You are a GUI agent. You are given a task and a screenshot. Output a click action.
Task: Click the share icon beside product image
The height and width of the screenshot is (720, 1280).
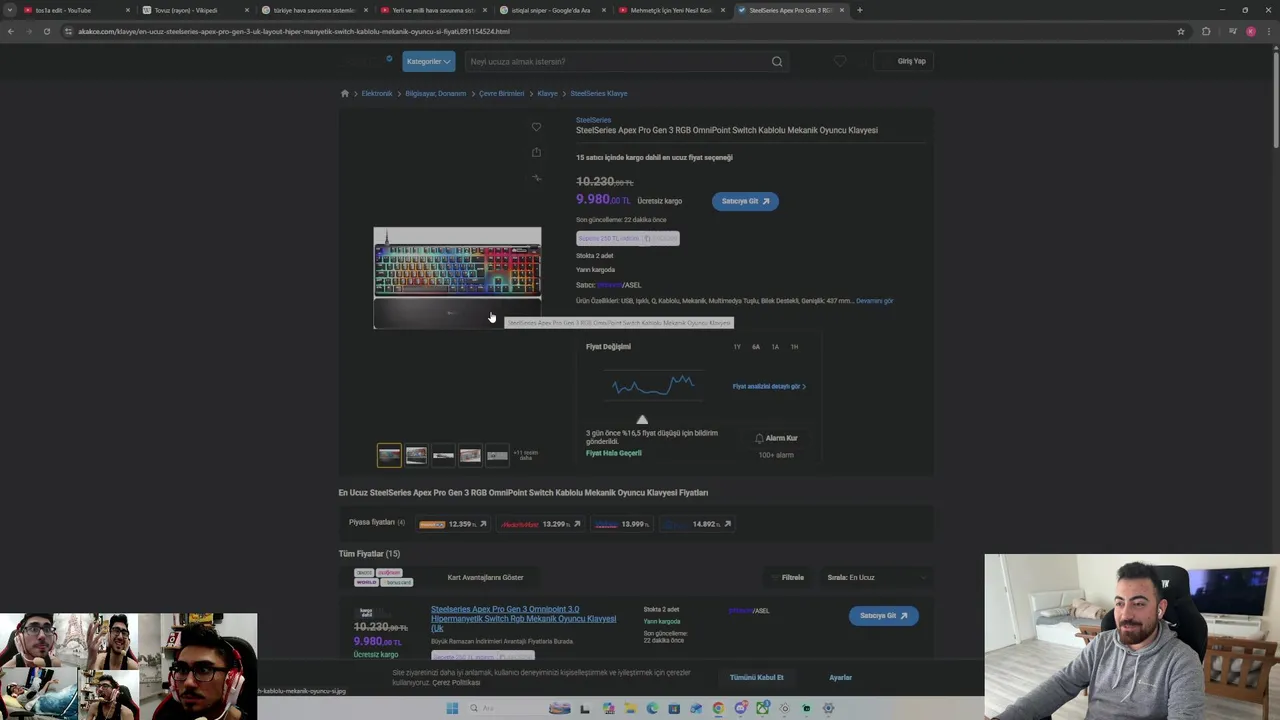[536, 152]
